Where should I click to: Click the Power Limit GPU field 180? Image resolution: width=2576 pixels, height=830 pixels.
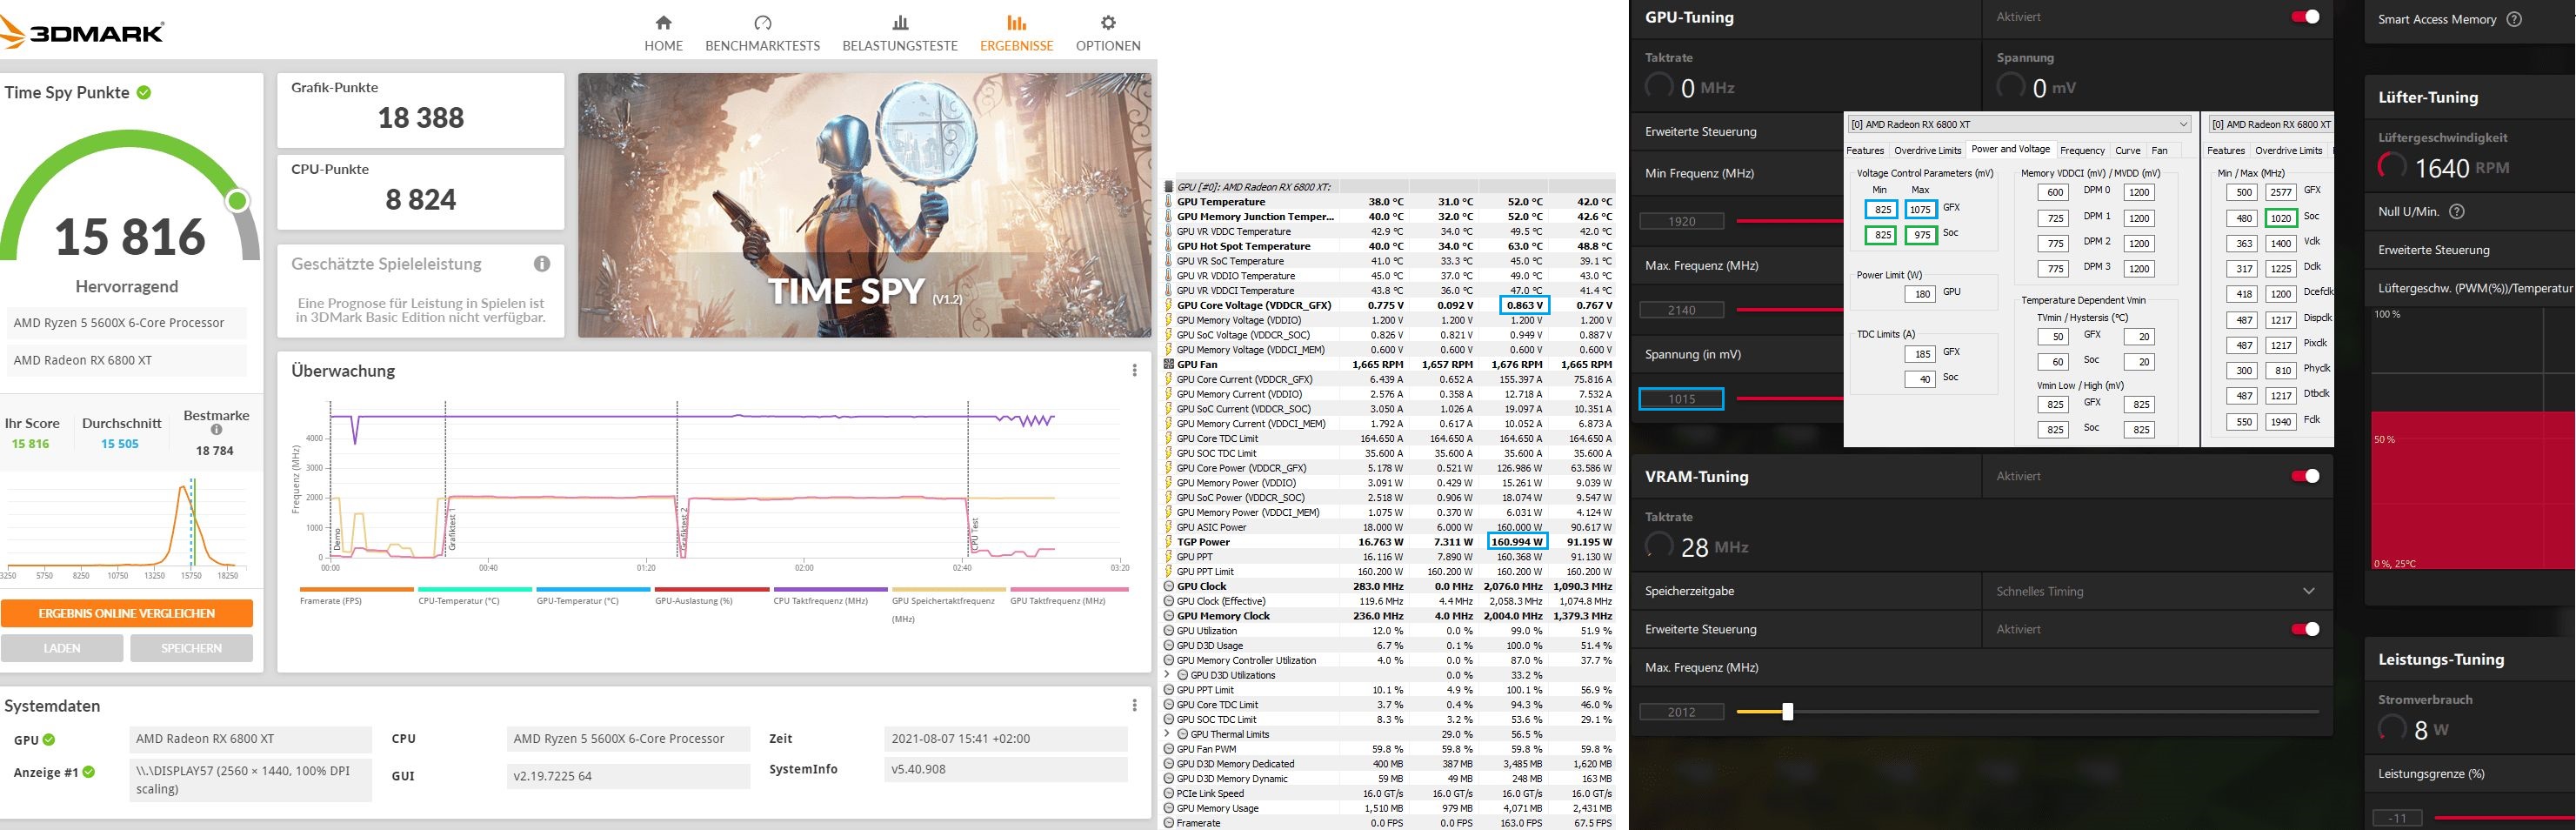coord(1920,294)
